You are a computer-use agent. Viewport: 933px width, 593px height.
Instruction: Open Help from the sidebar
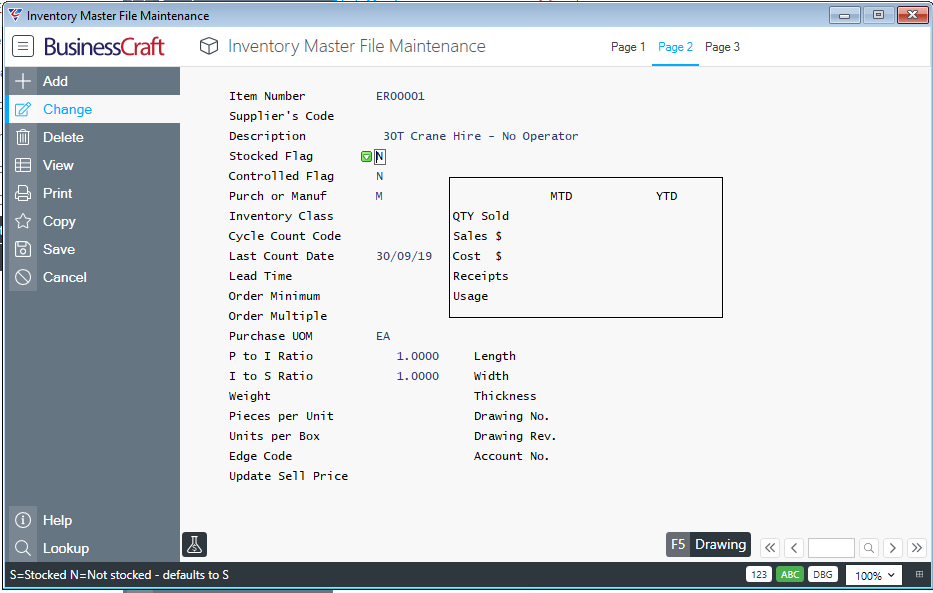click(57, 520)
